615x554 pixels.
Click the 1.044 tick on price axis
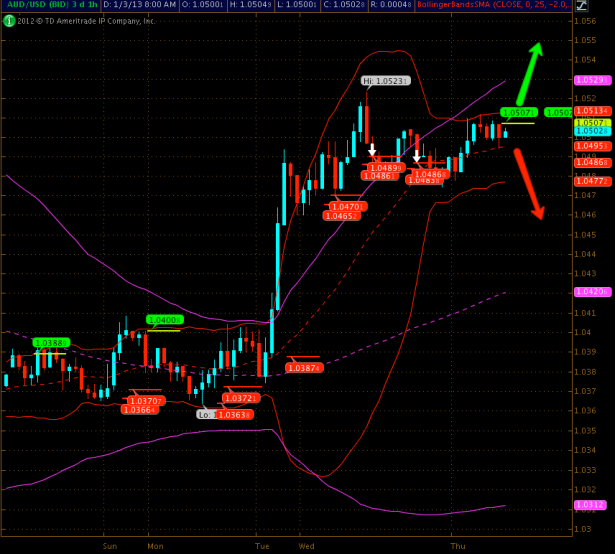(585, 254)
